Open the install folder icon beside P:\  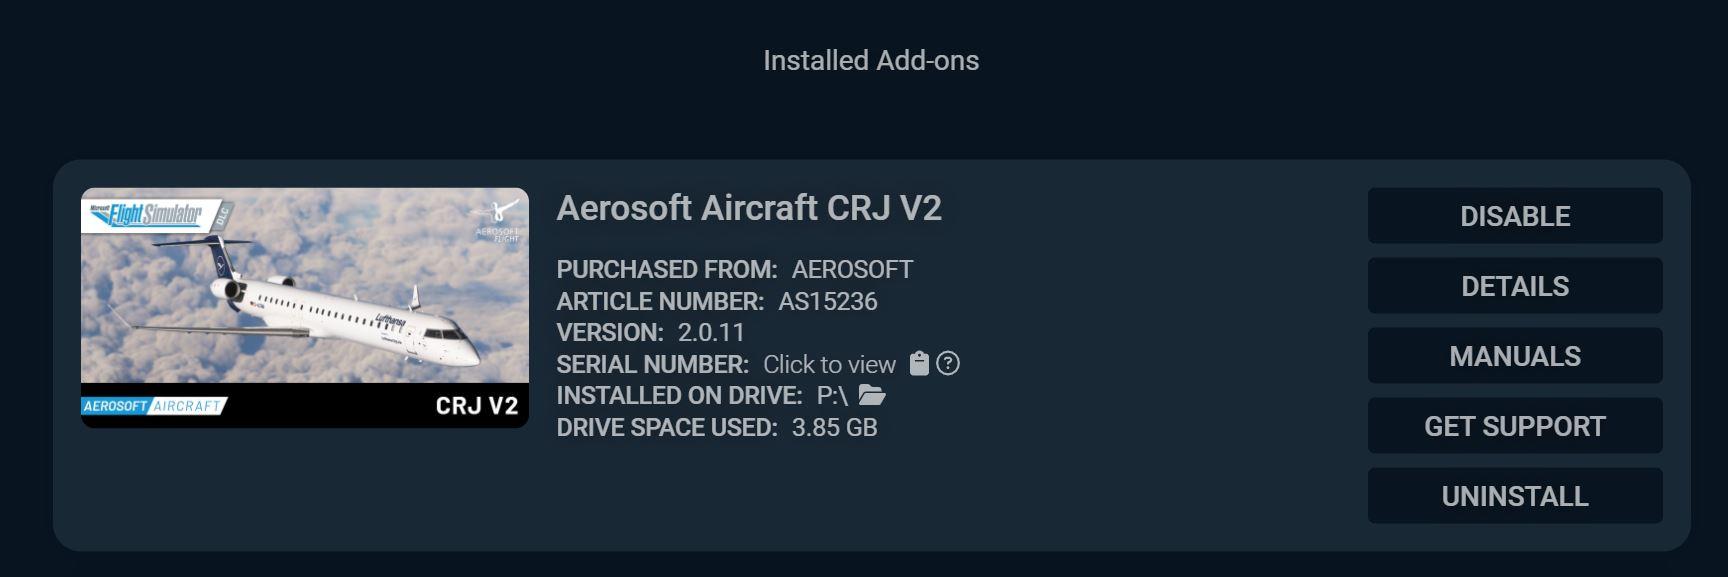click(x=872, y=395)
